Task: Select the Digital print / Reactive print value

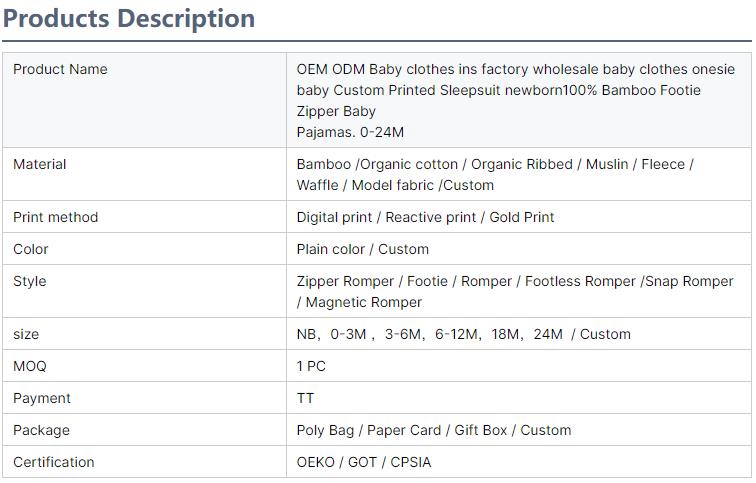Action: coord(425,217)
